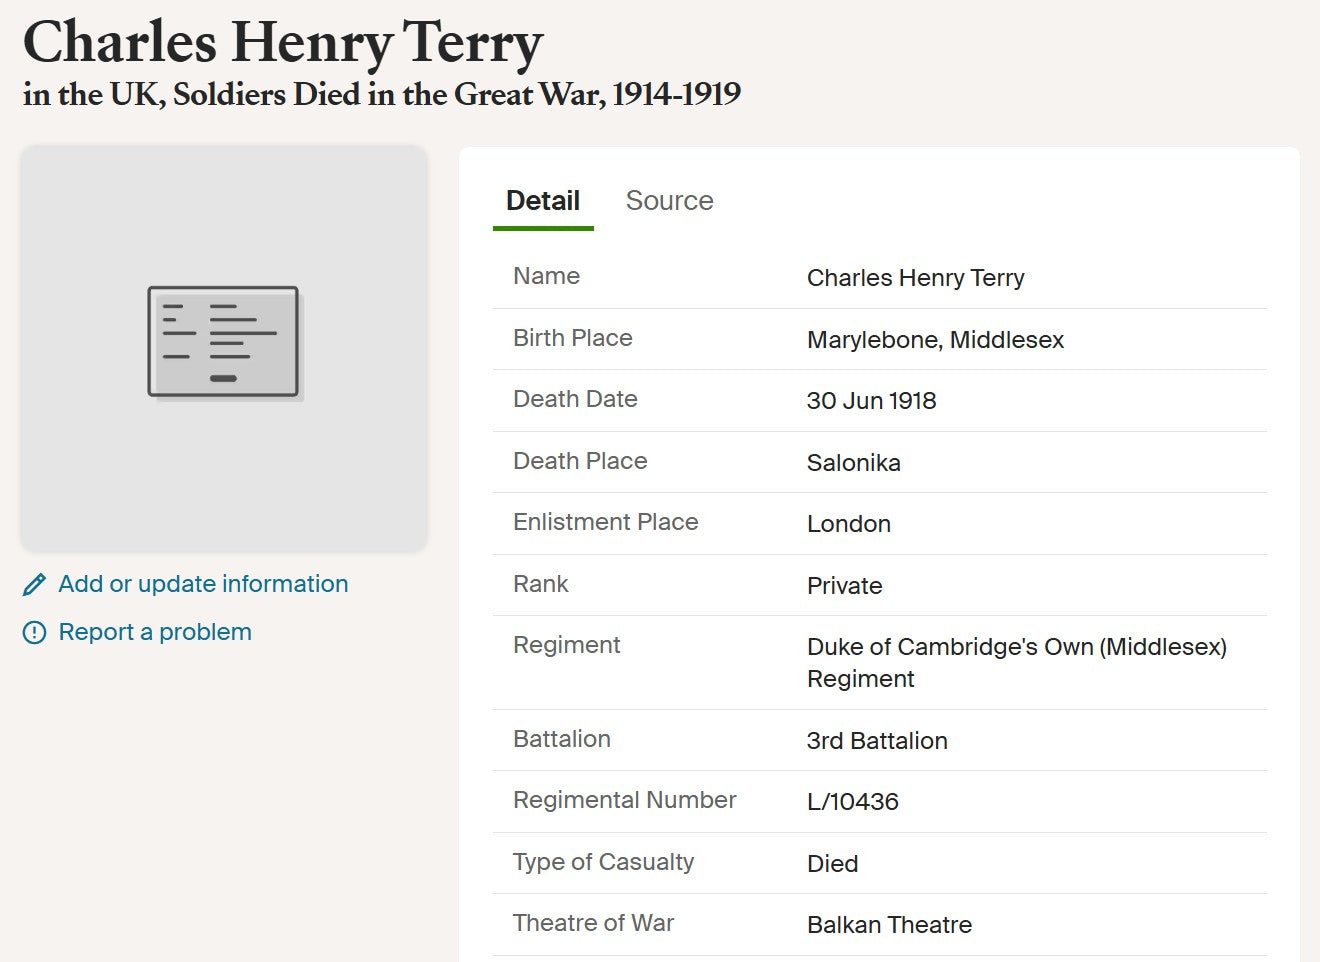Open the Add or update information link

pyautogui.click(x=203, y=584)
